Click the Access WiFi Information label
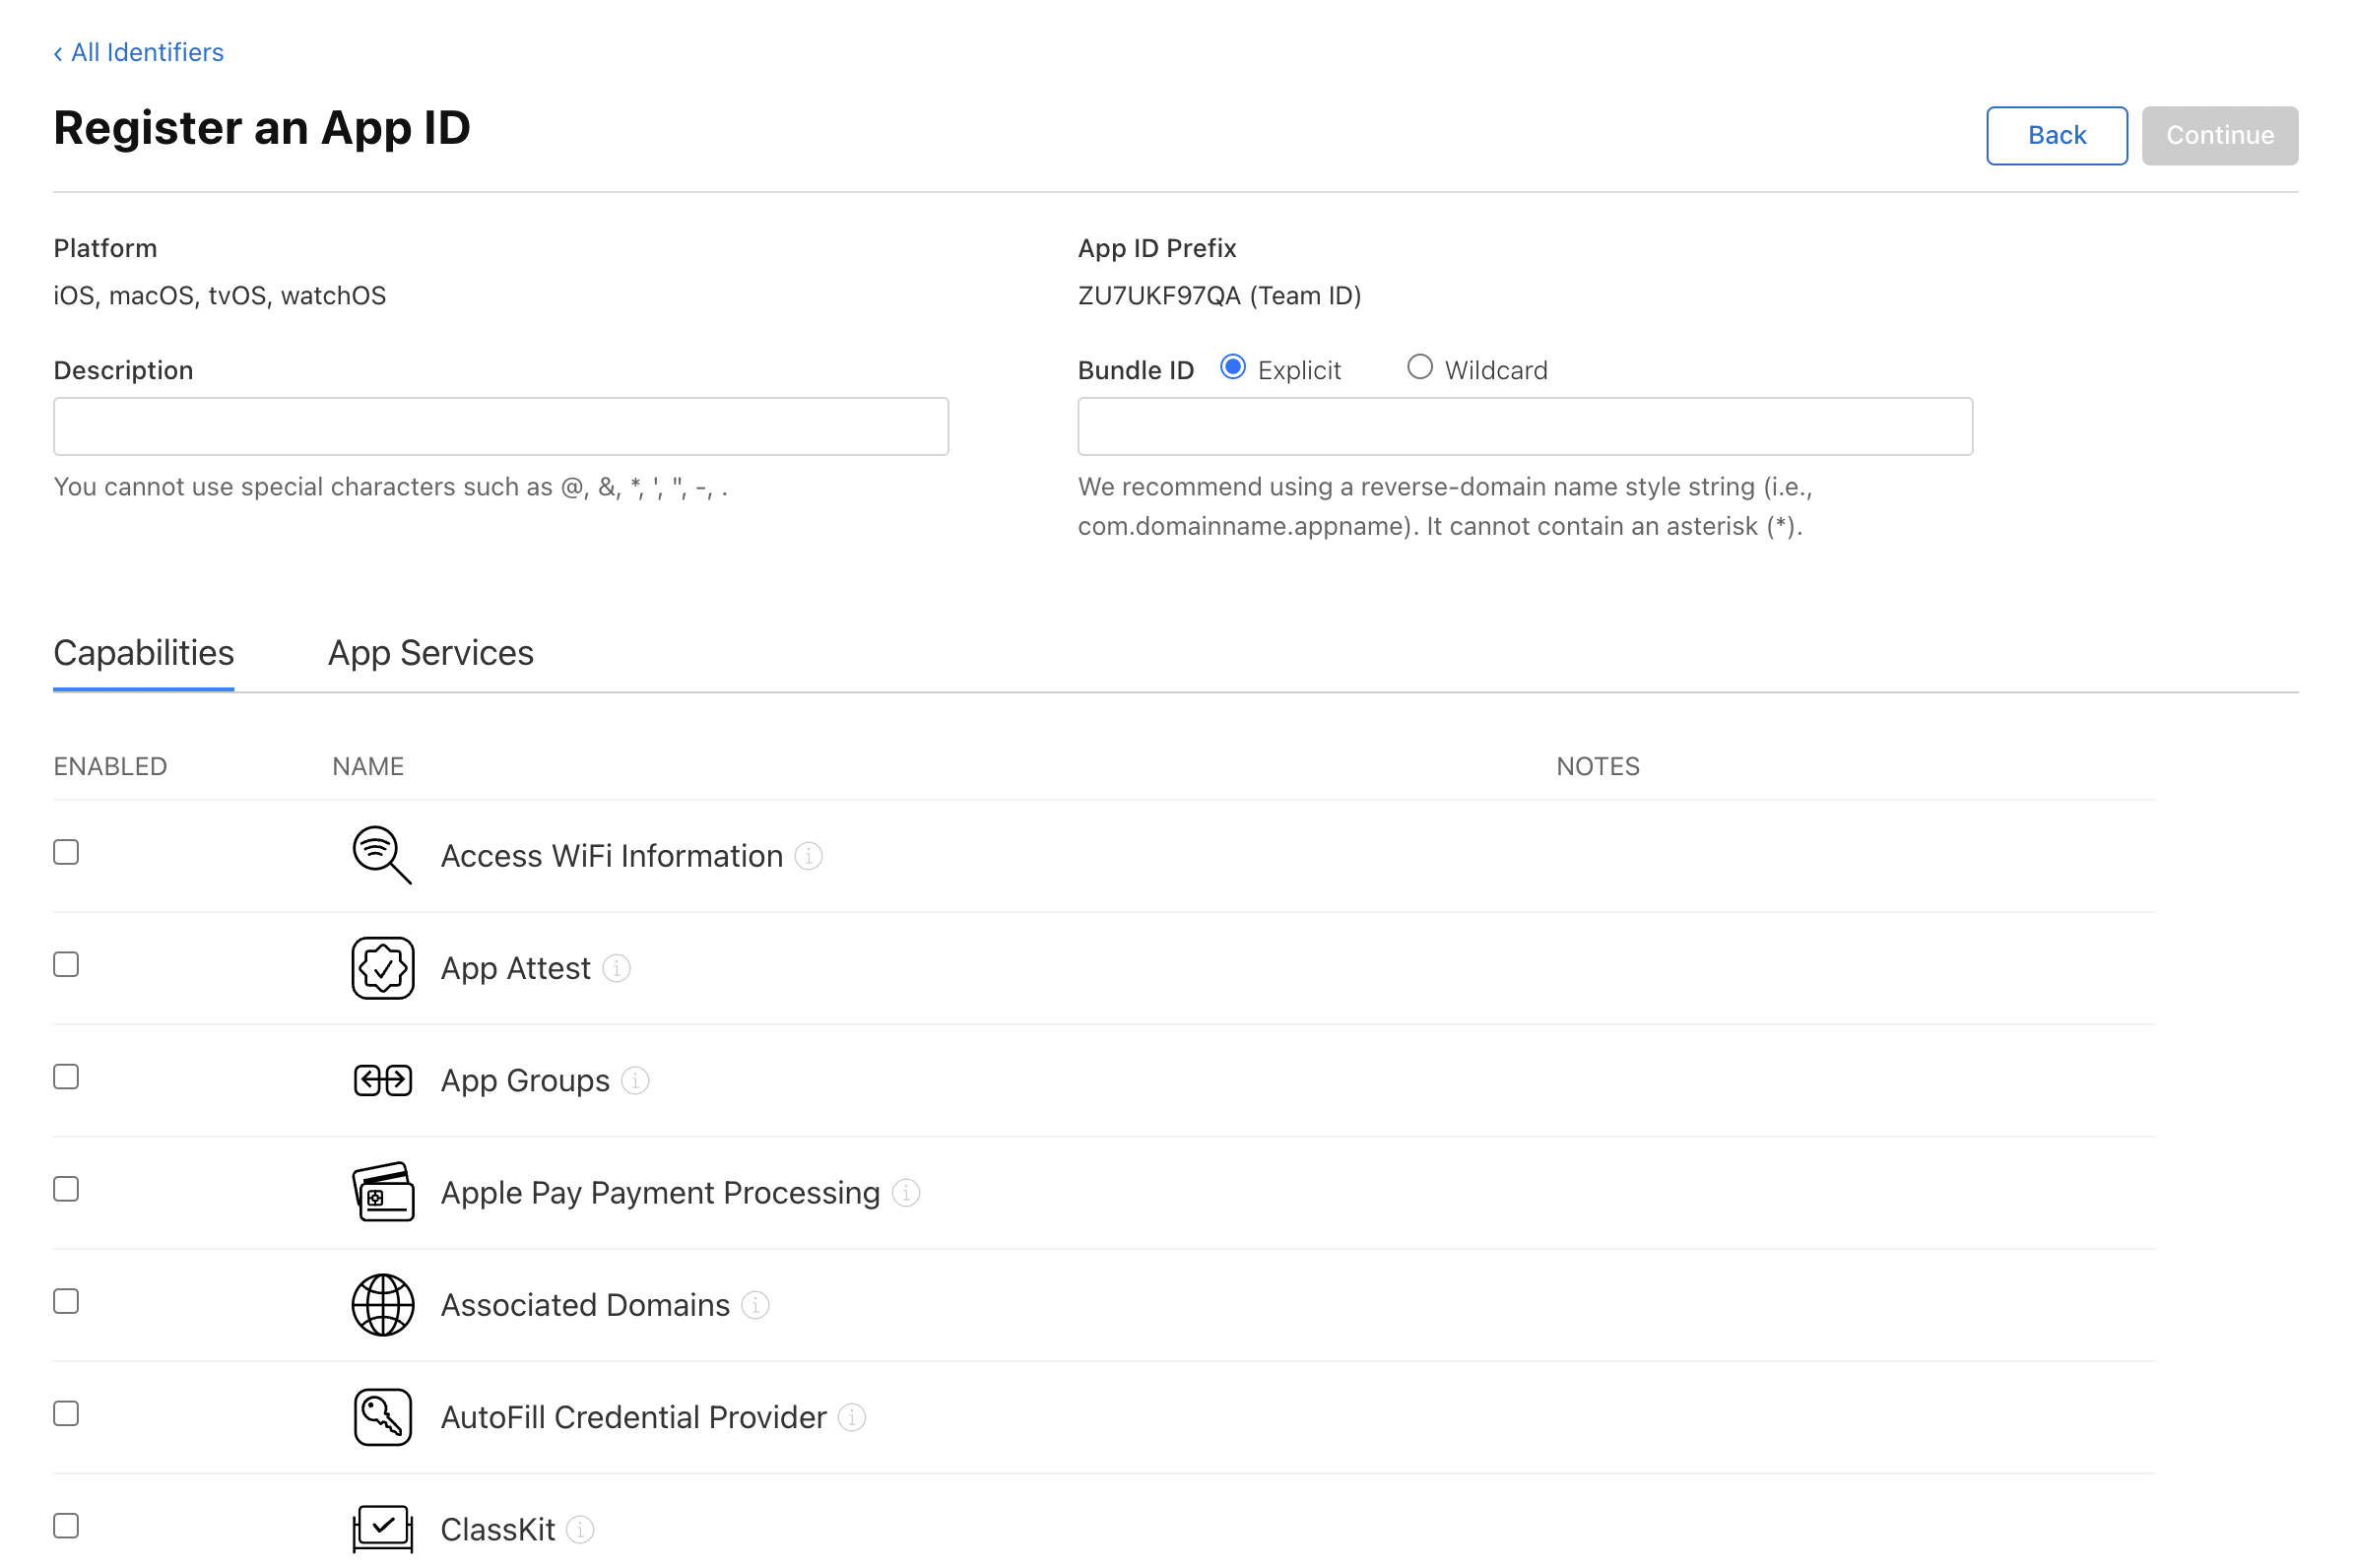The width and height of the screenshot is (2354, 1568). tap(611, 856)
